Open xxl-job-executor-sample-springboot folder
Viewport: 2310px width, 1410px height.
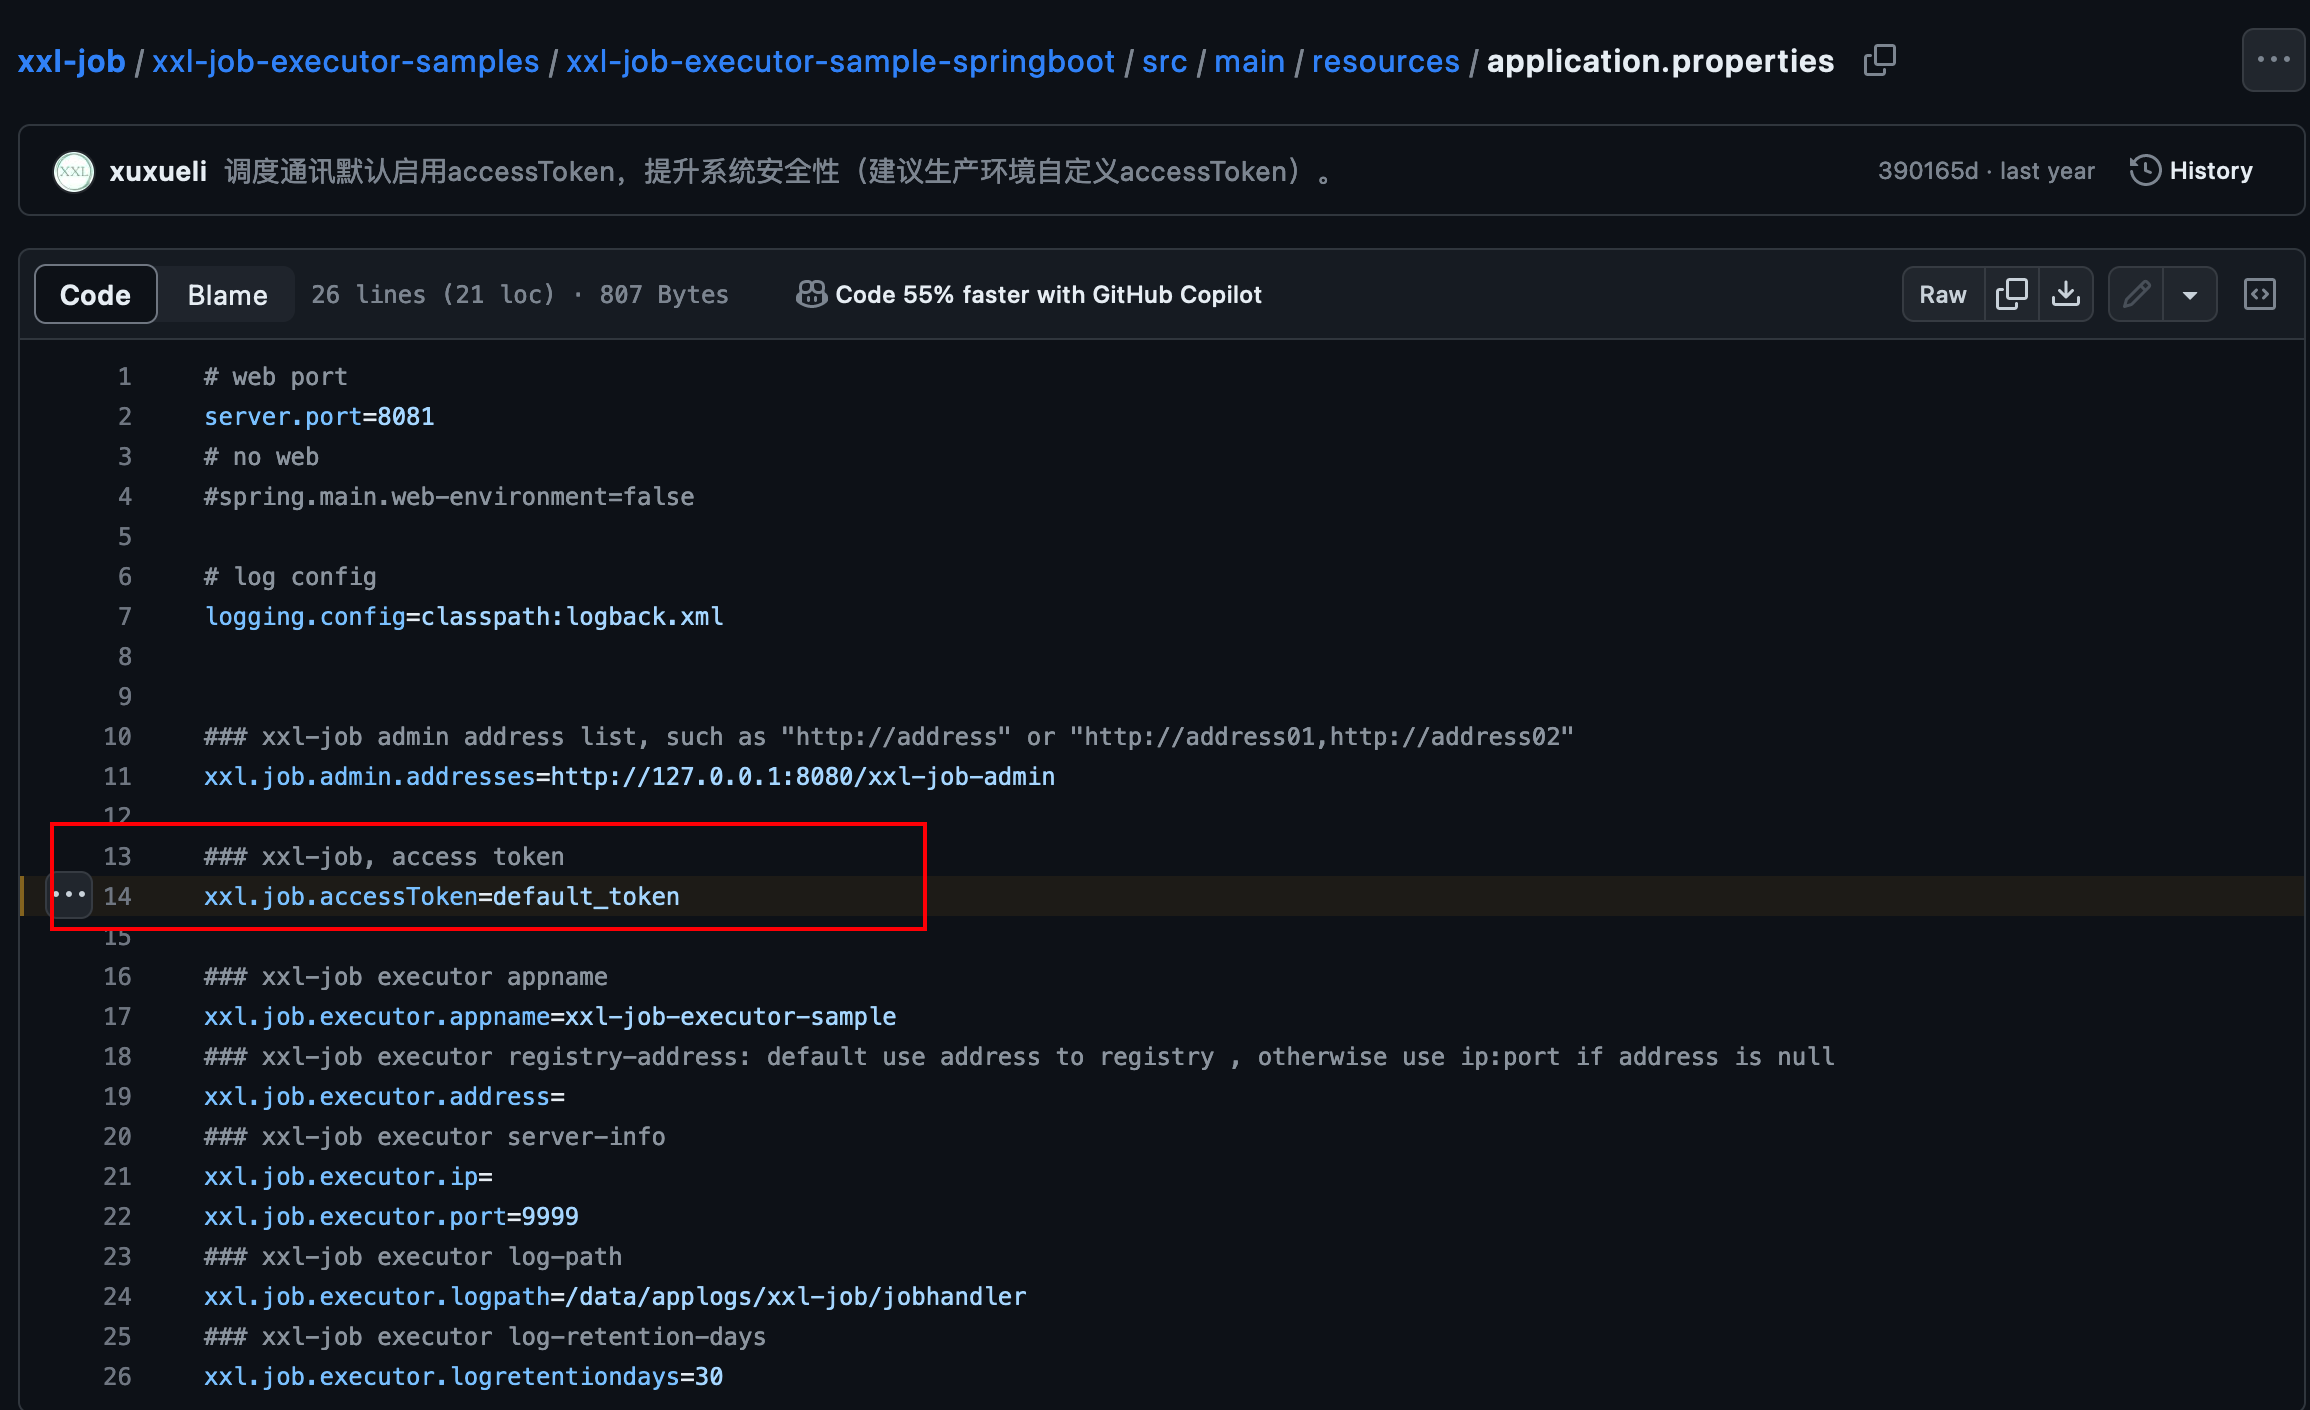pos(840,61)
